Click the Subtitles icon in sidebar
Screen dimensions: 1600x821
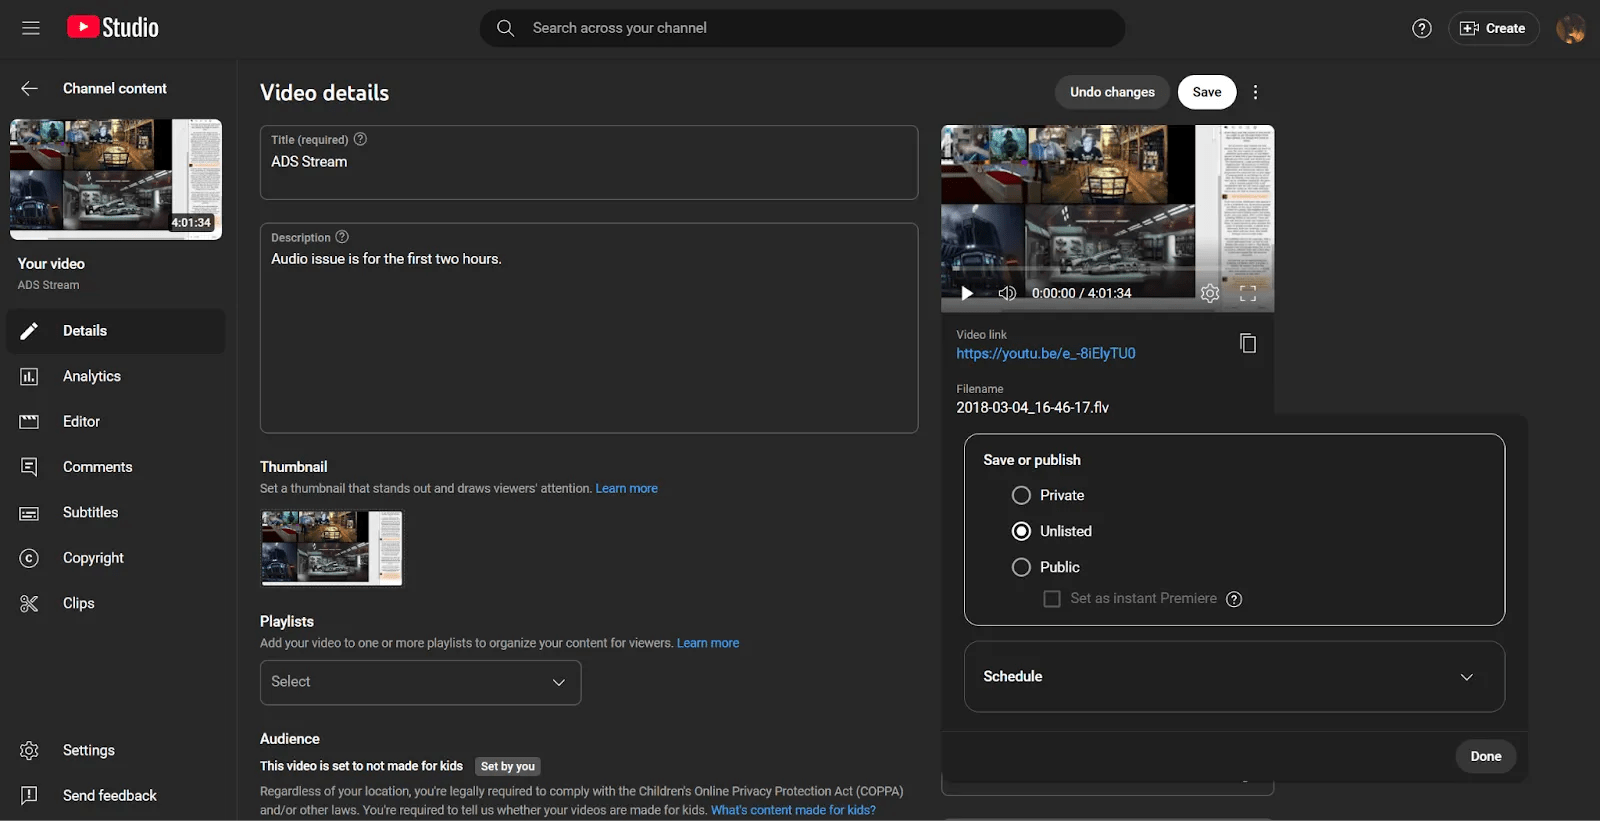29,513
